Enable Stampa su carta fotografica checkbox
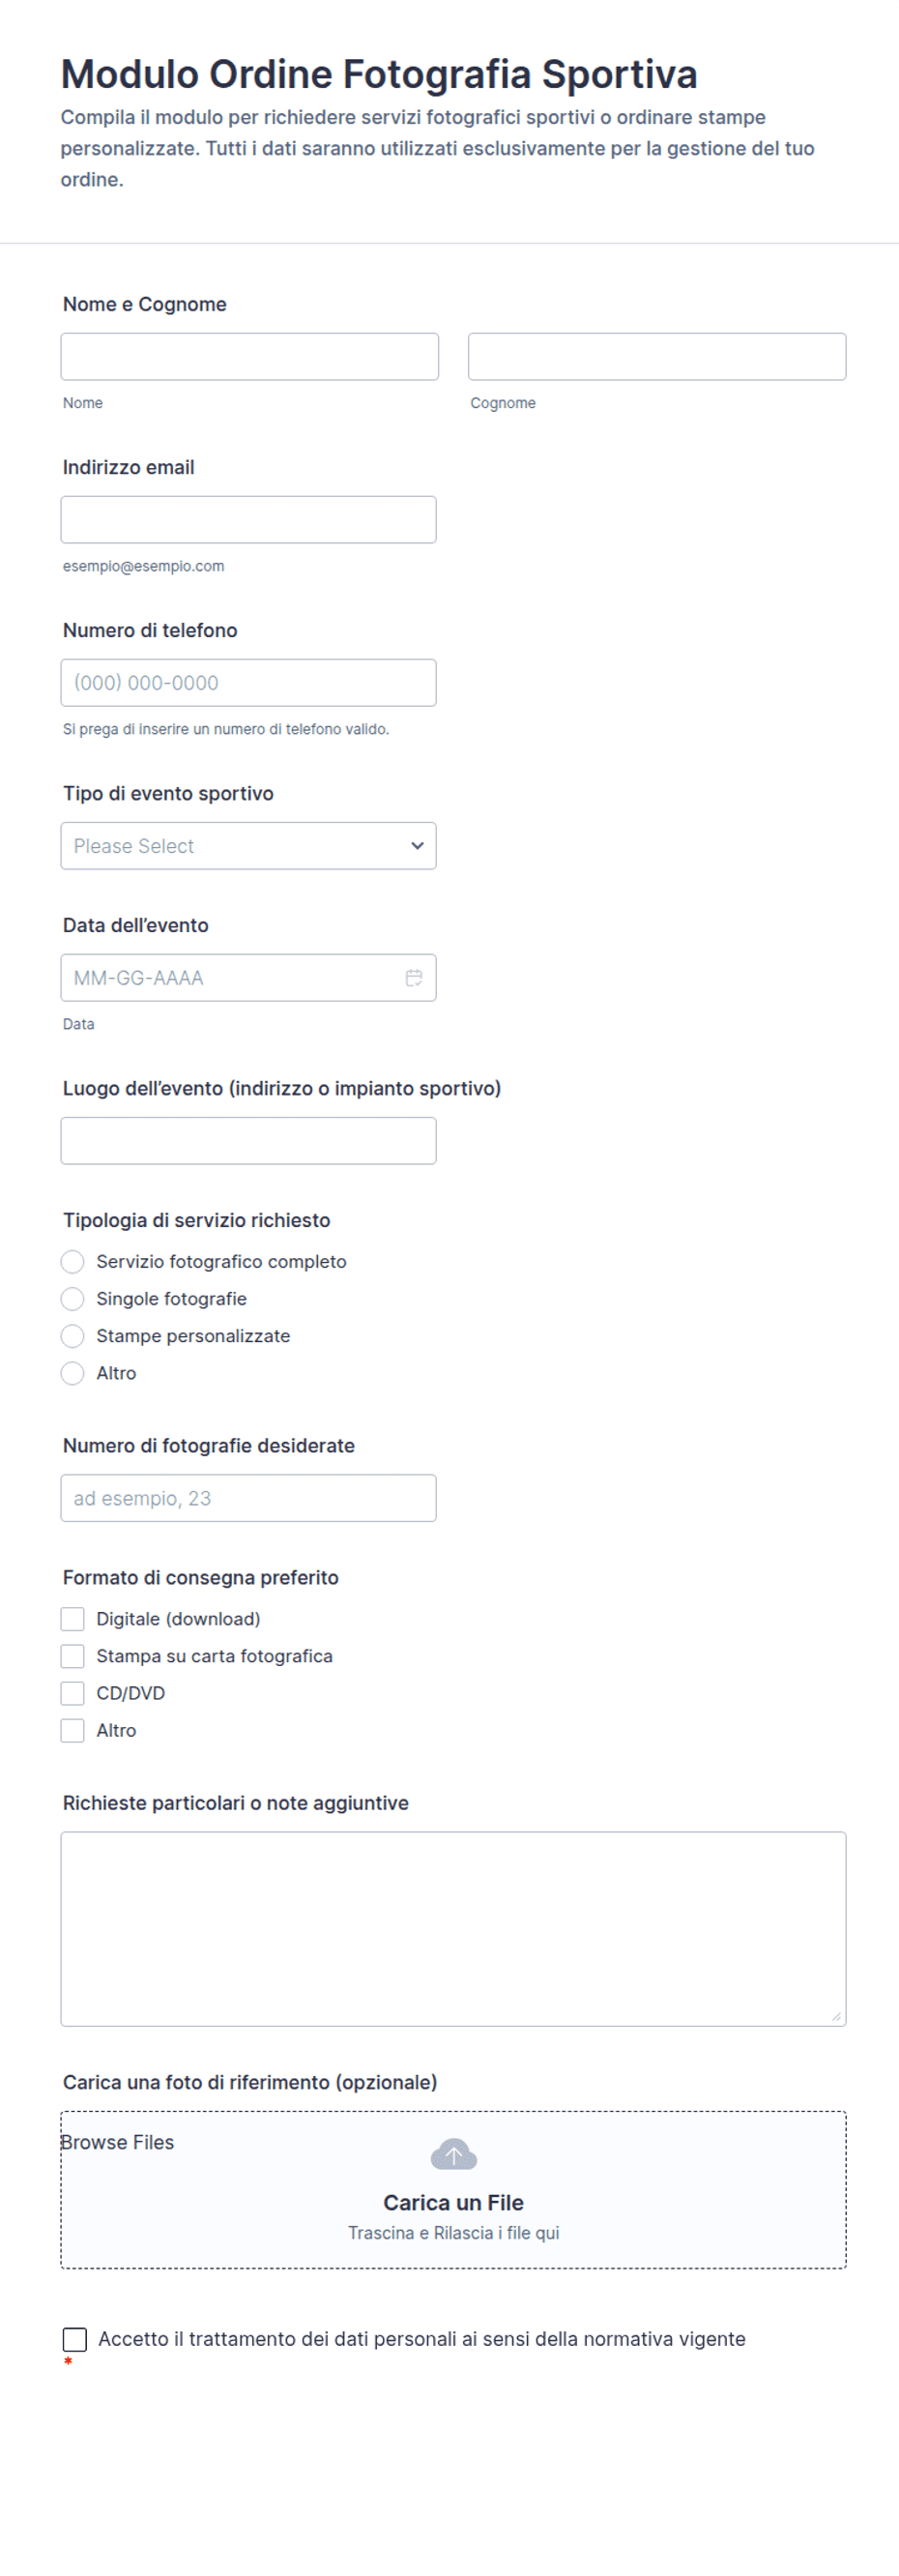This screenshot has height=2576, width=899. pyautogui.click(x=73, y=1656)
